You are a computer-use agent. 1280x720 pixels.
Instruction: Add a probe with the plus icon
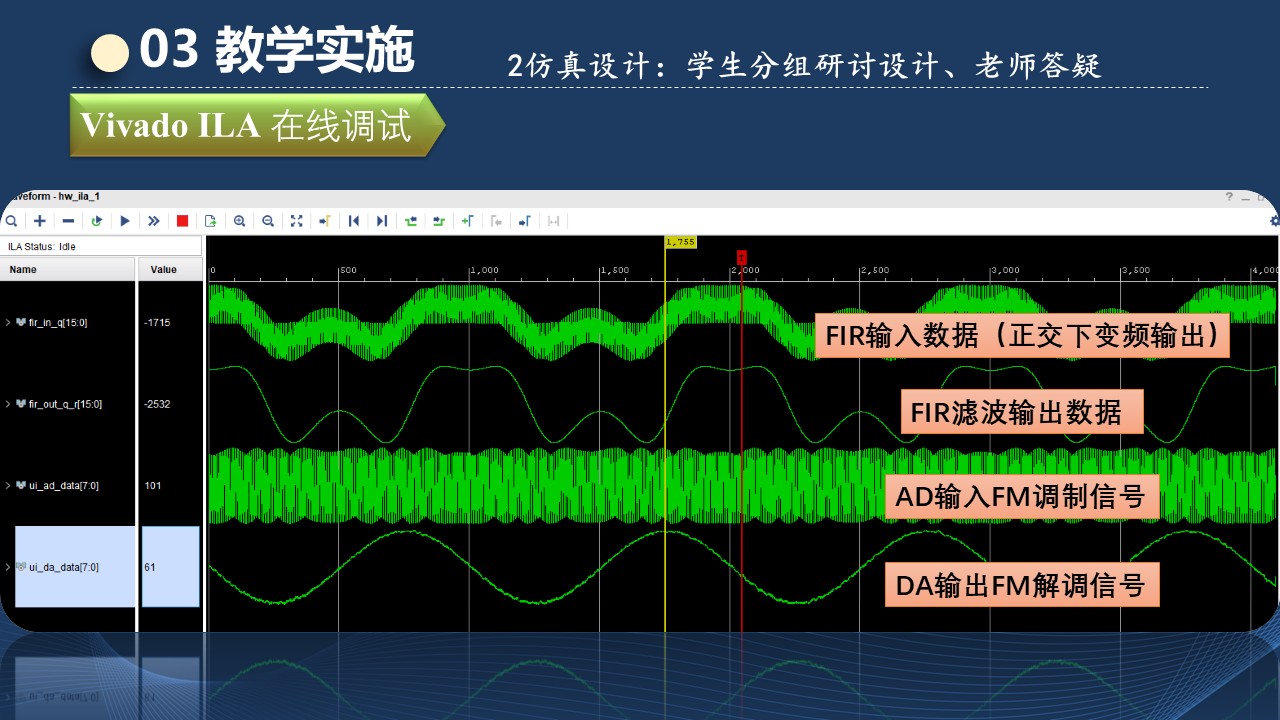40,221
